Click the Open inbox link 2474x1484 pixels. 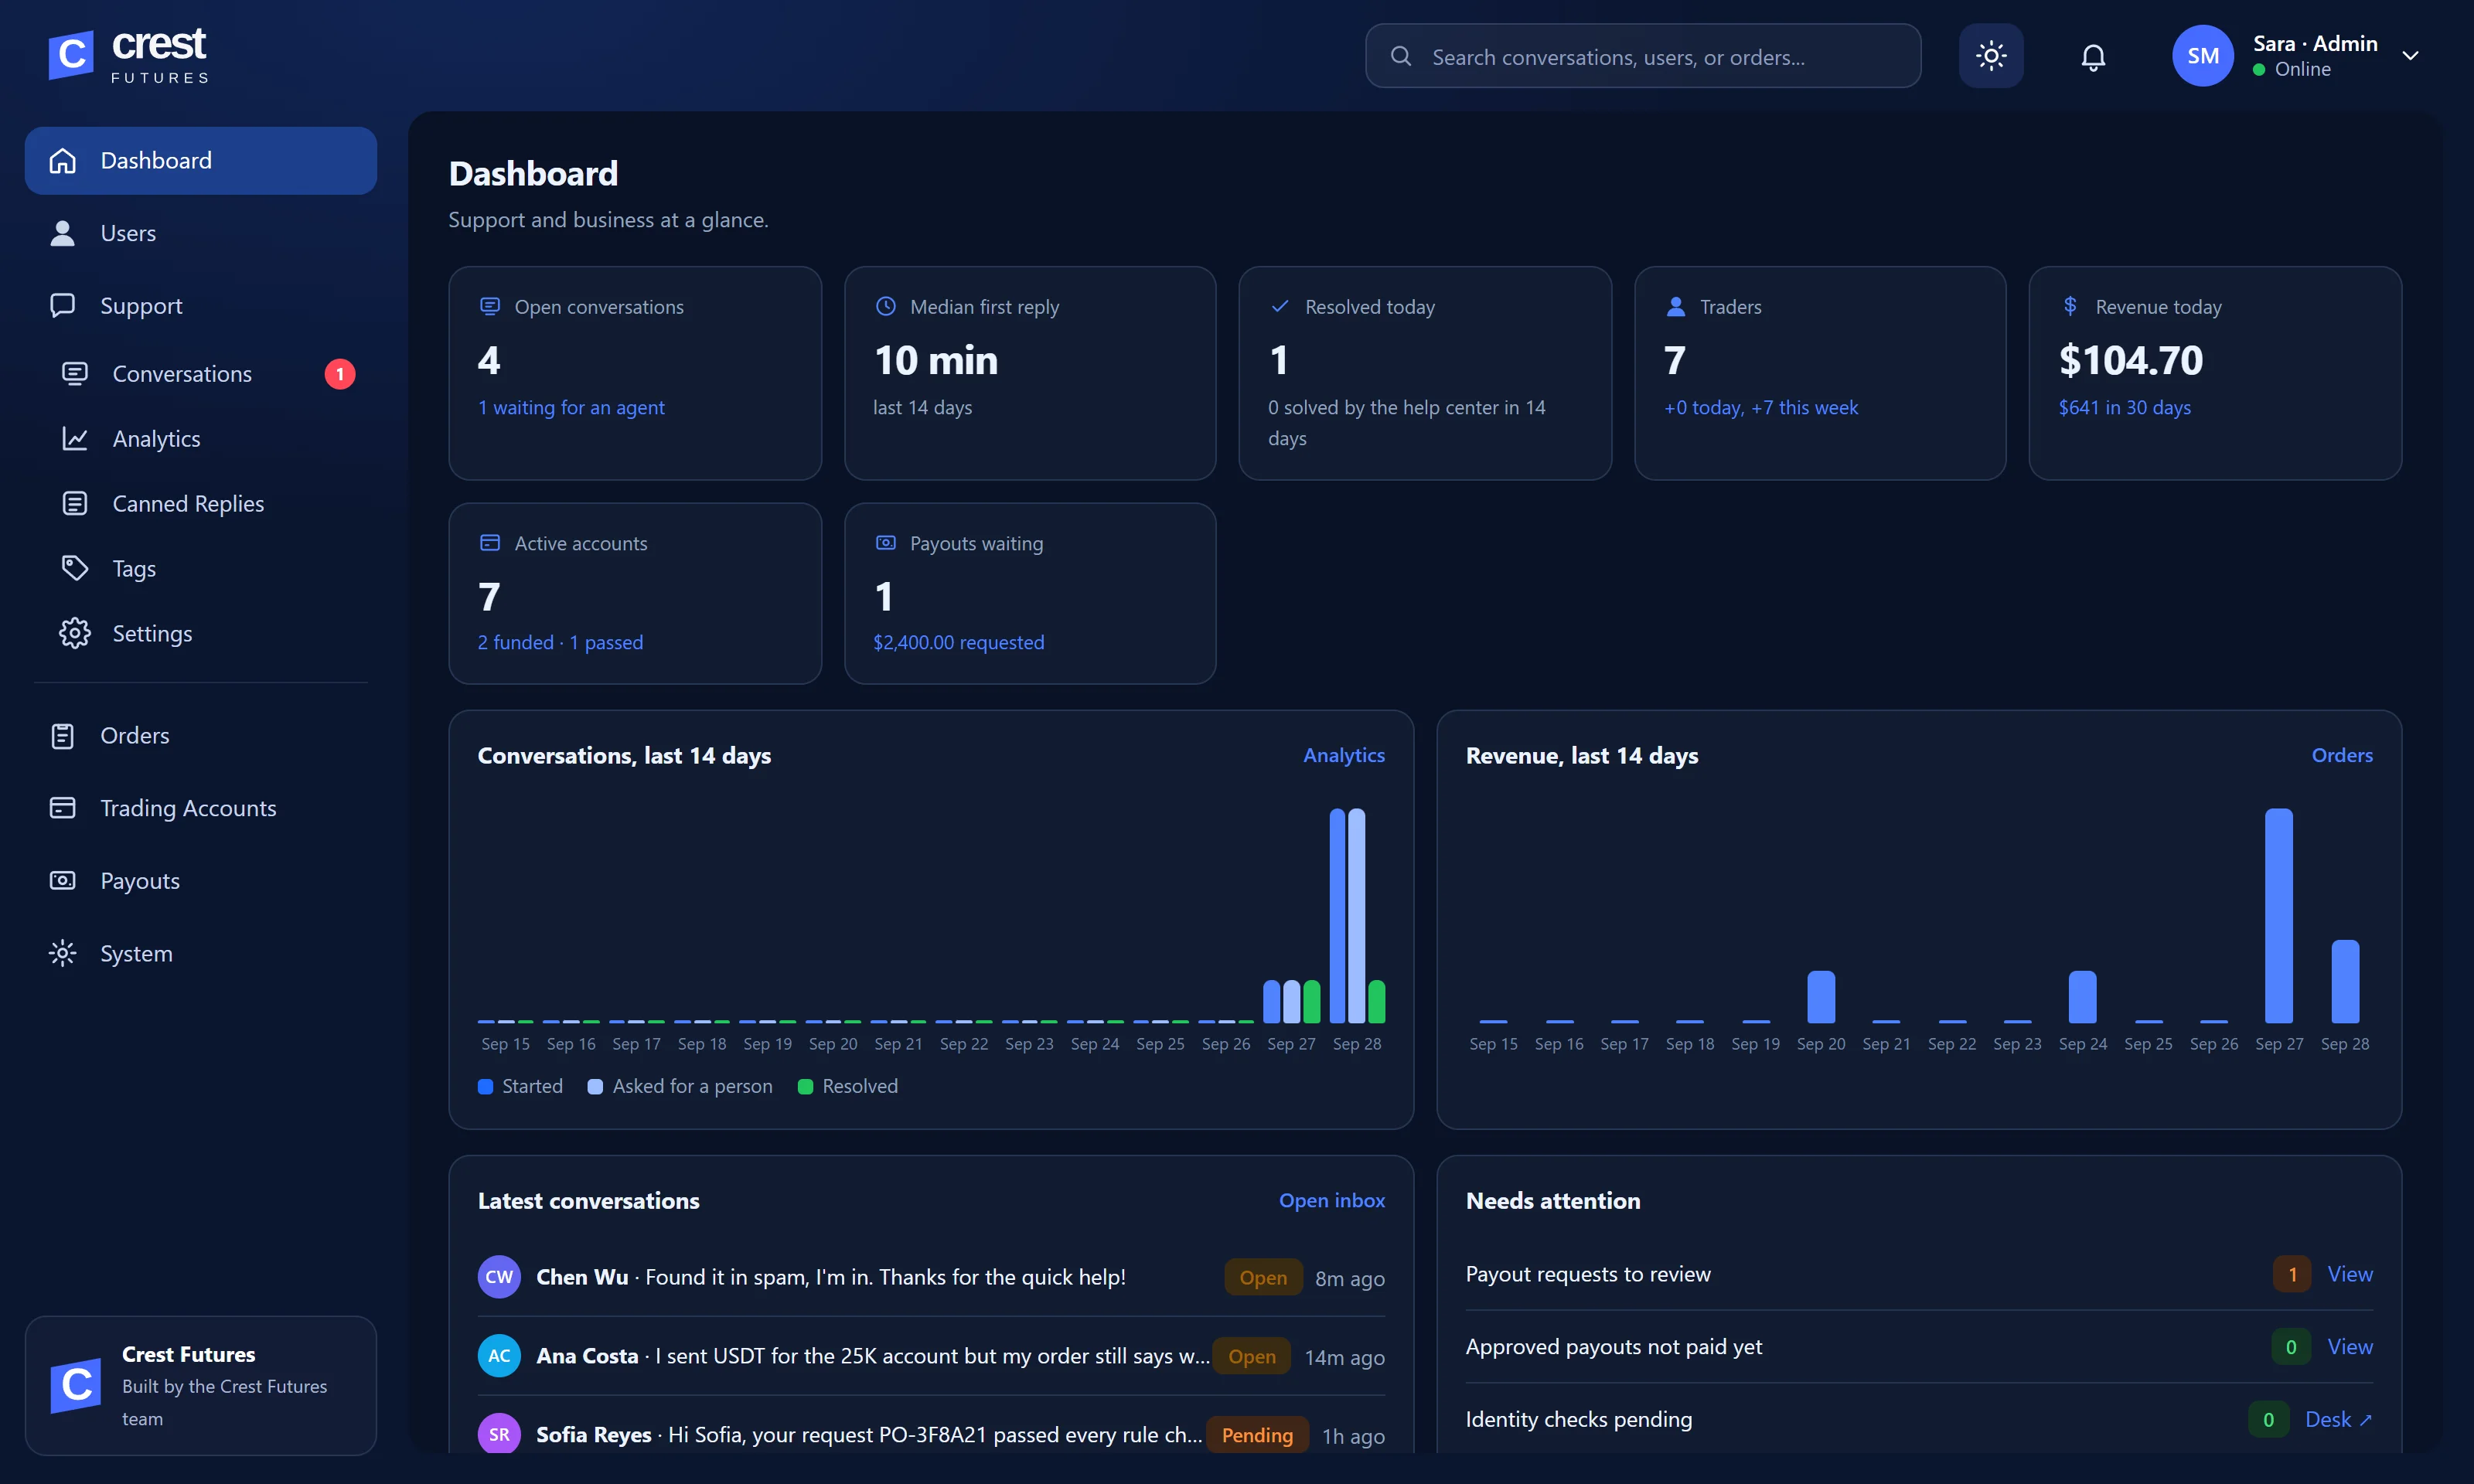(x=1331, y=1201)
